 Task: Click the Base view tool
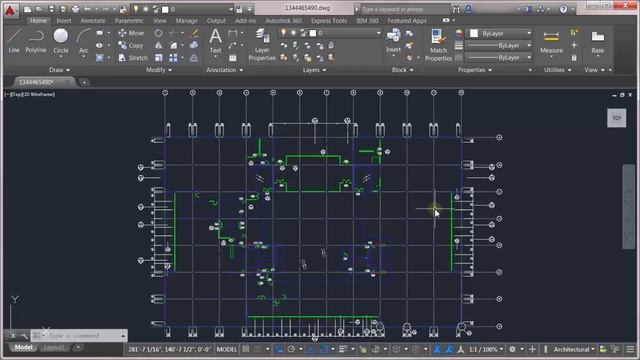click(x=598, y=41)
